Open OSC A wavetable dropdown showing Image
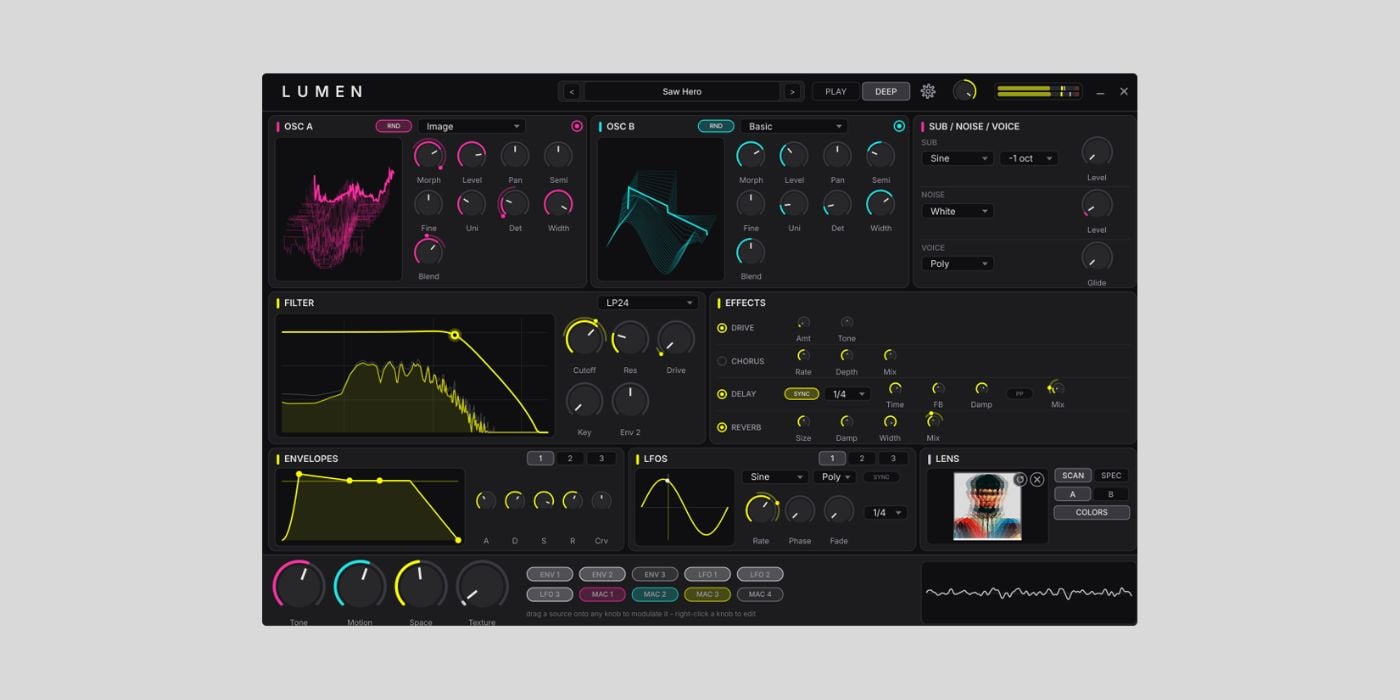Screen dimensions: 1400x700 (x=471, y=126)
